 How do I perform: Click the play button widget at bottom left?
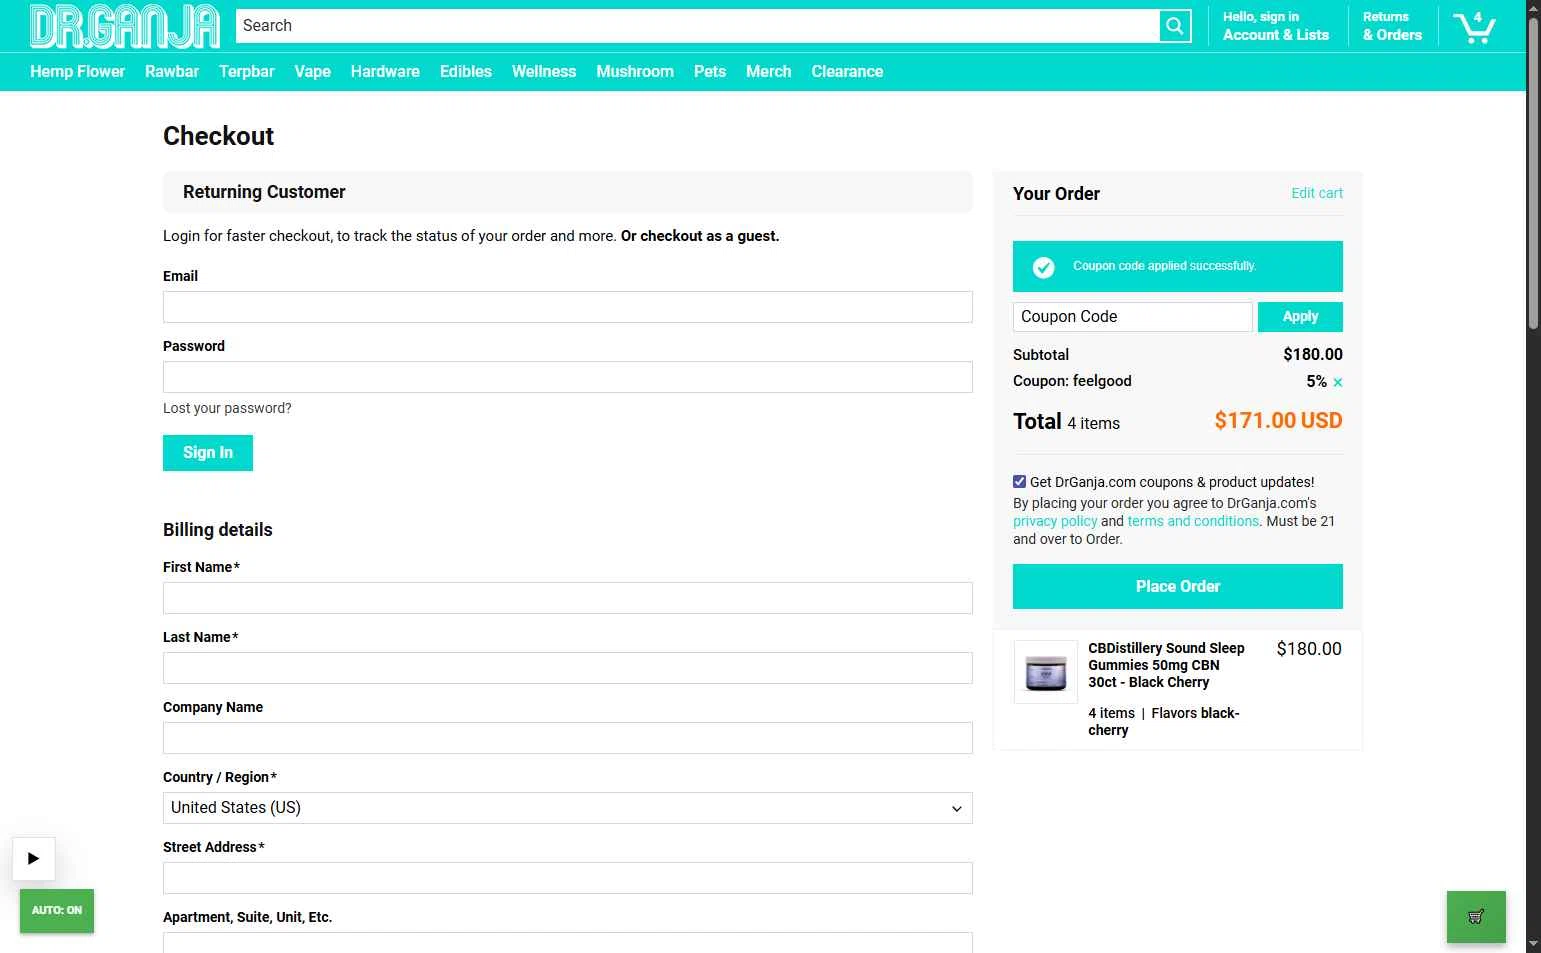(33, 858)
